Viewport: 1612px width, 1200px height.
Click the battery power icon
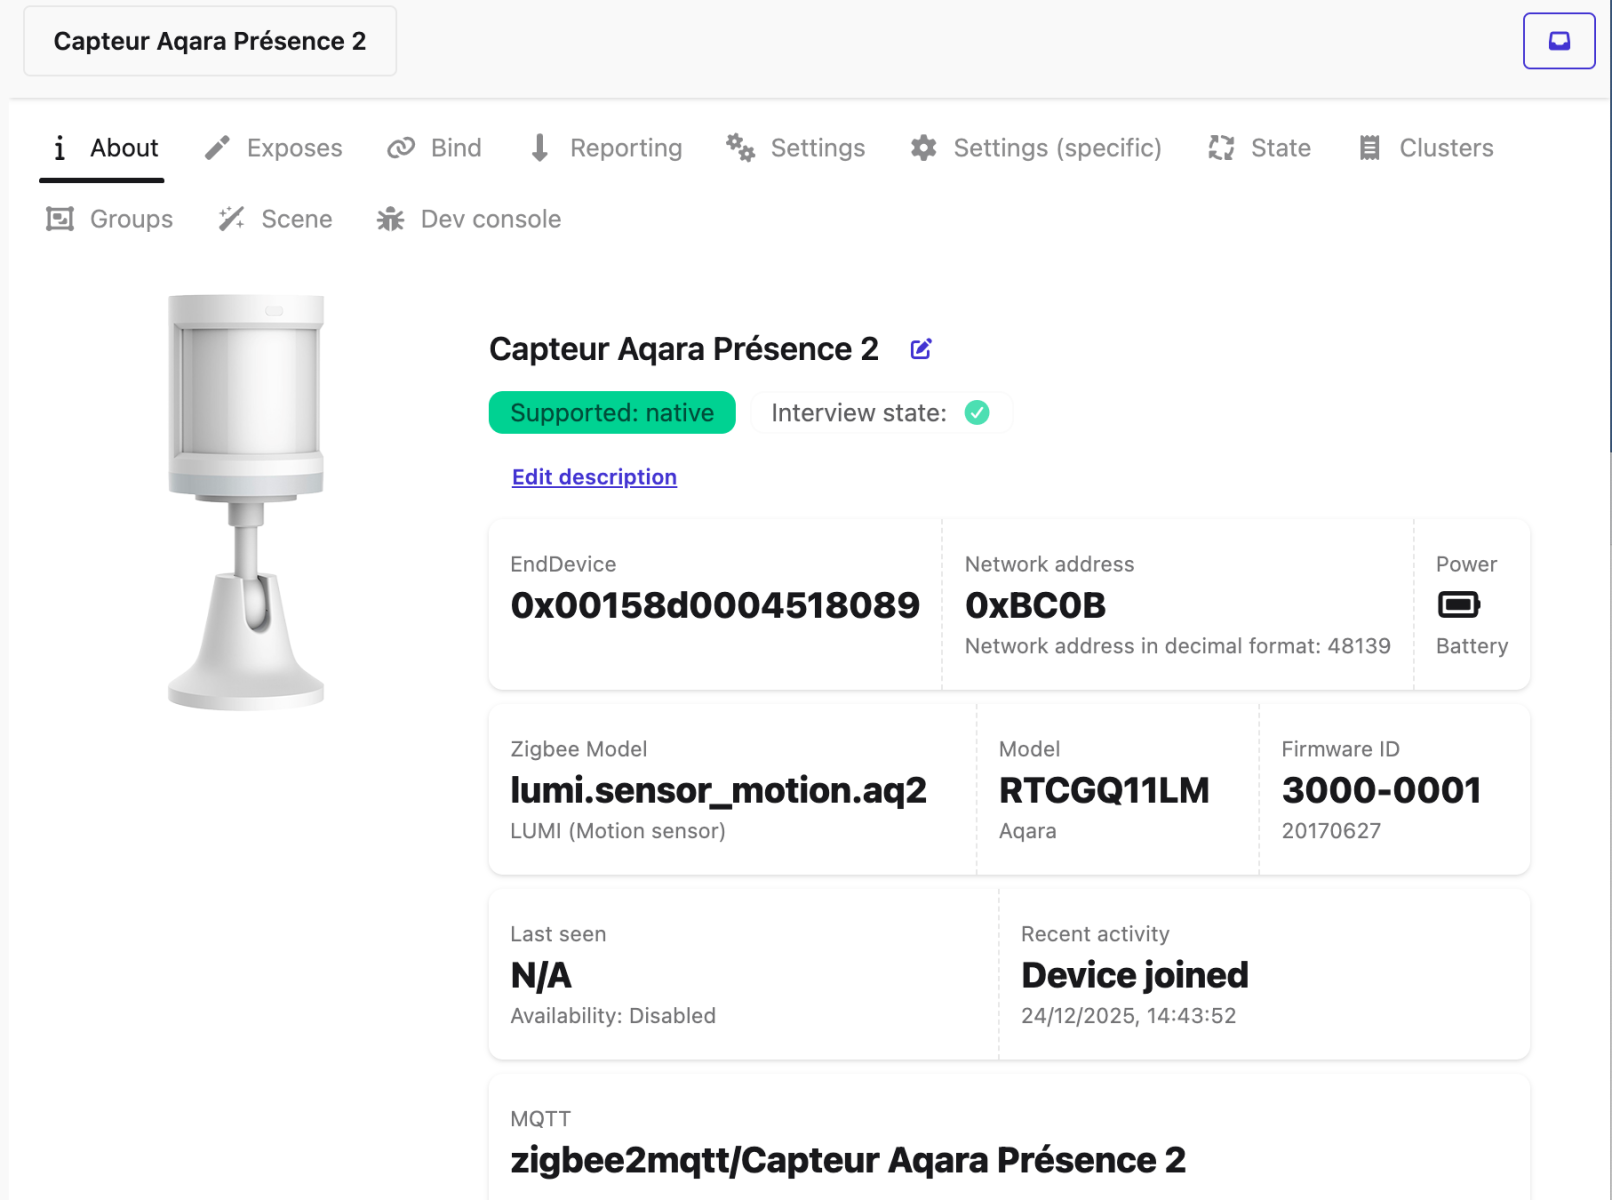(1458, 605)
